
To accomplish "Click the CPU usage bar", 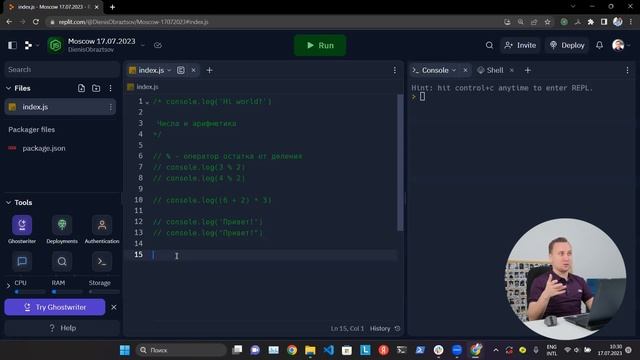I will [x=30, y=292].
